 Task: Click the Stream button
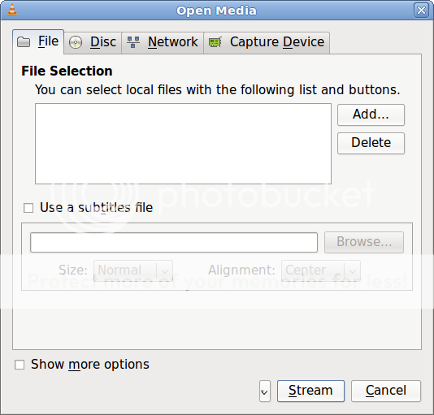tap(311, 391)
